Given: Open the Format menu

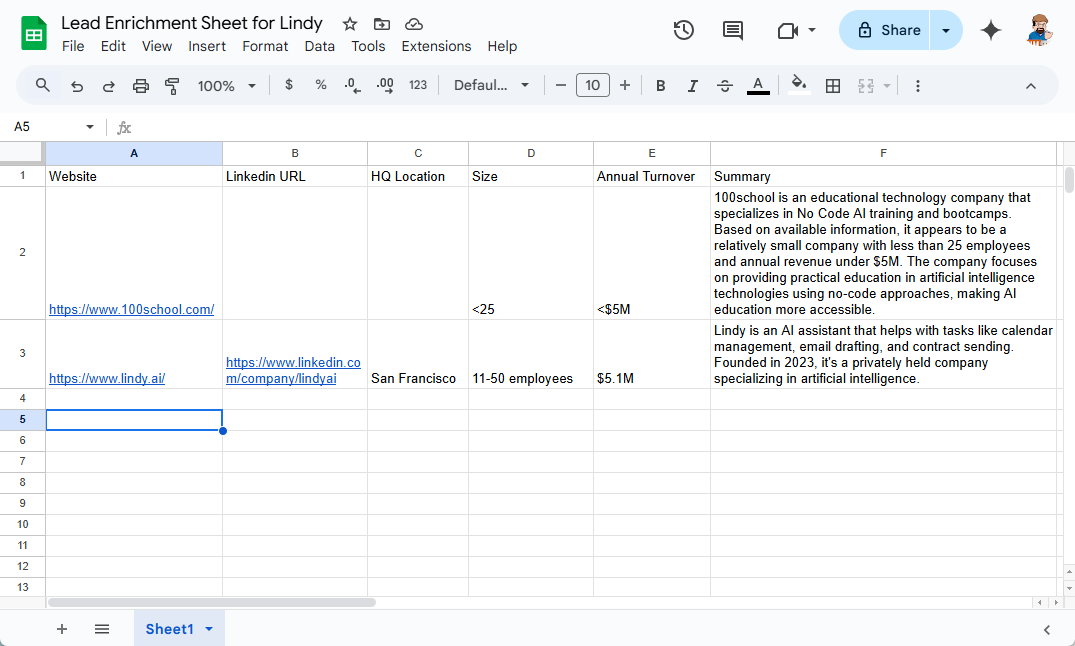Looking at the screenshot, I should [265, 46].
